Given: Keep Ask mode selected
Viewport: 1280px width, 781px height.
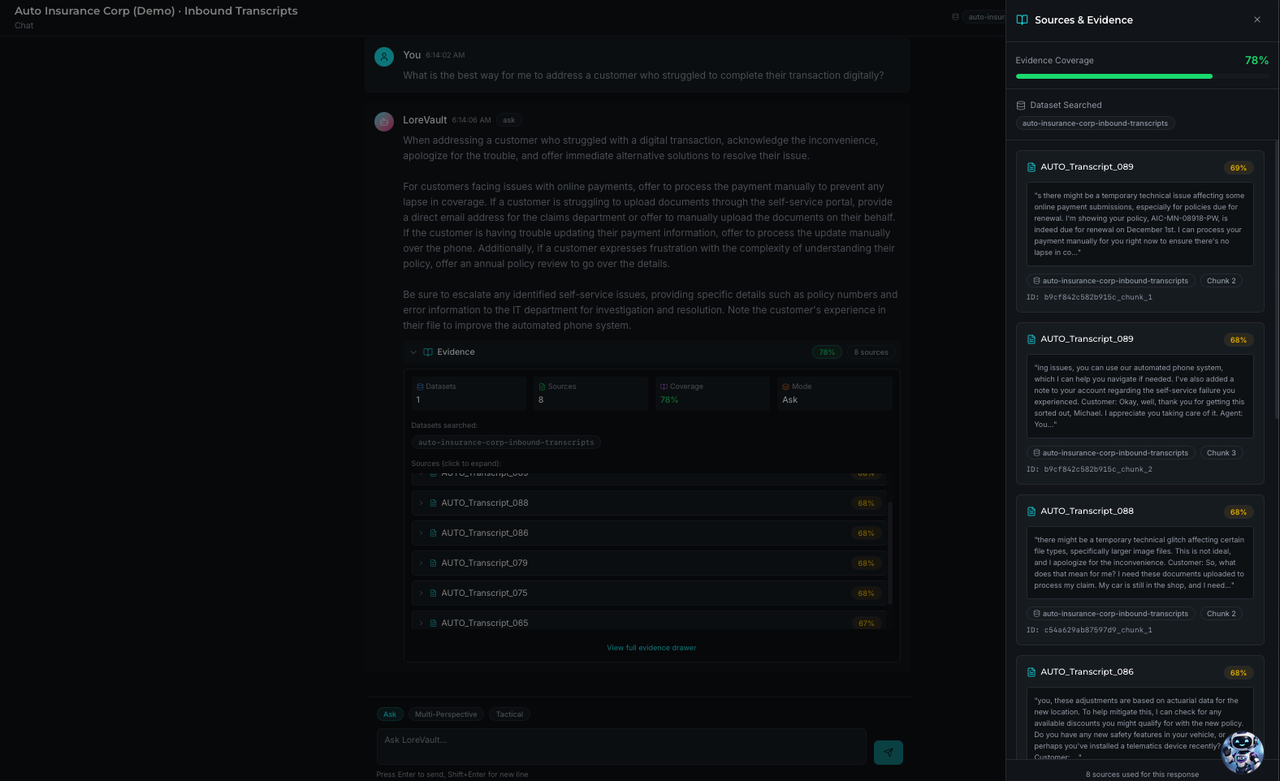Looking at the screenshot, I should point(390,714).
